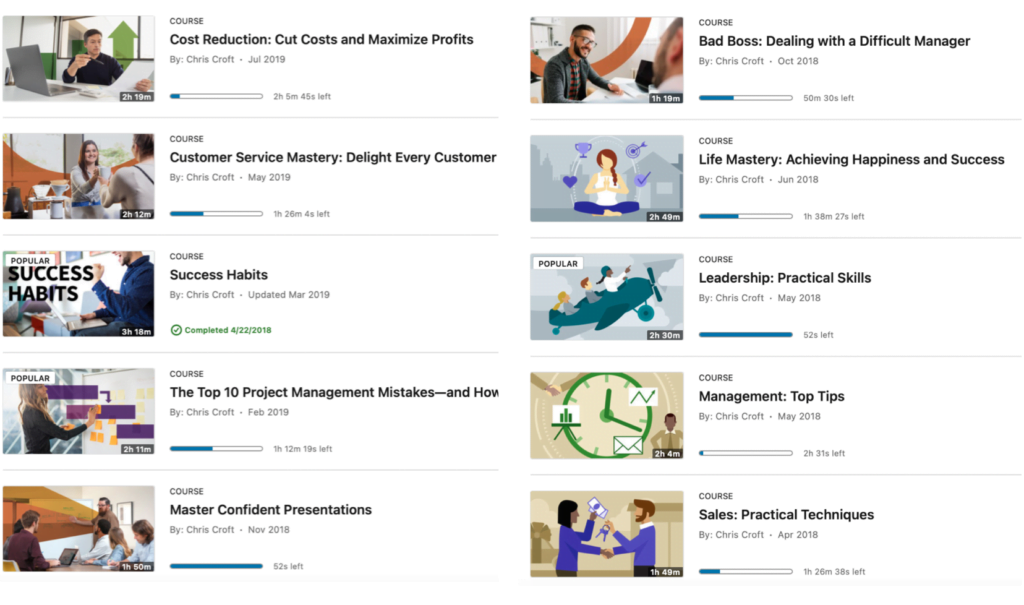Click the Customer Service Mastery course title
Screen dimensions: 1024x605
(x=332, y=157)
